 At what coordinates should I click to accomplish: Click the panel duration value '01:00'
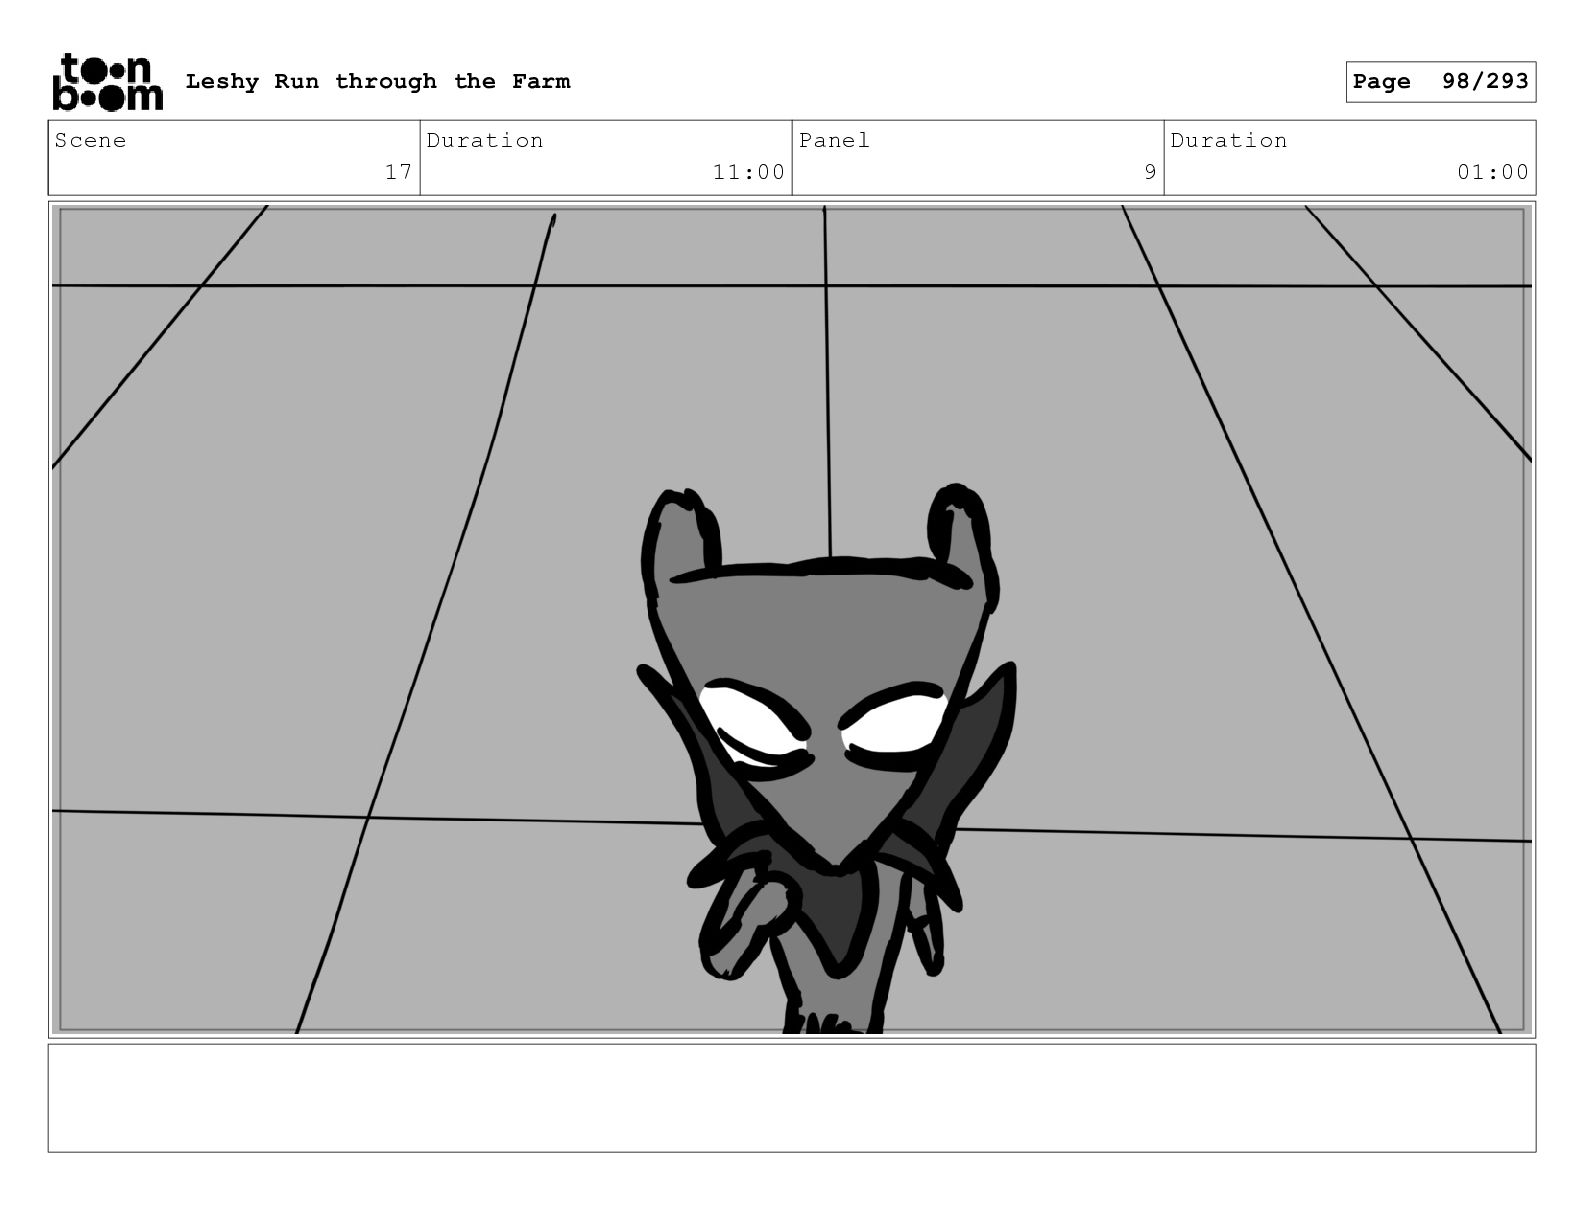[1492, 172]
